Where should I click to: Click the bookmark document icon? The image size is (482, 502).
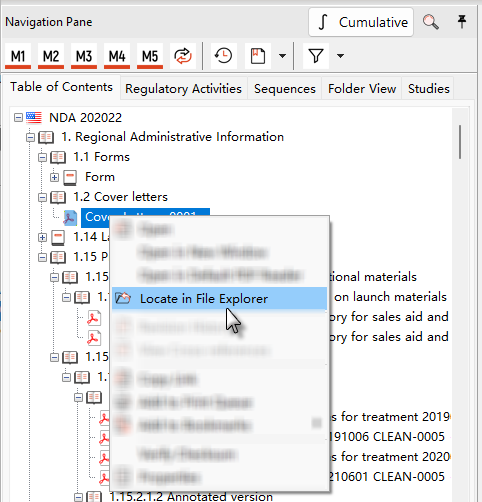pos(258,56)
